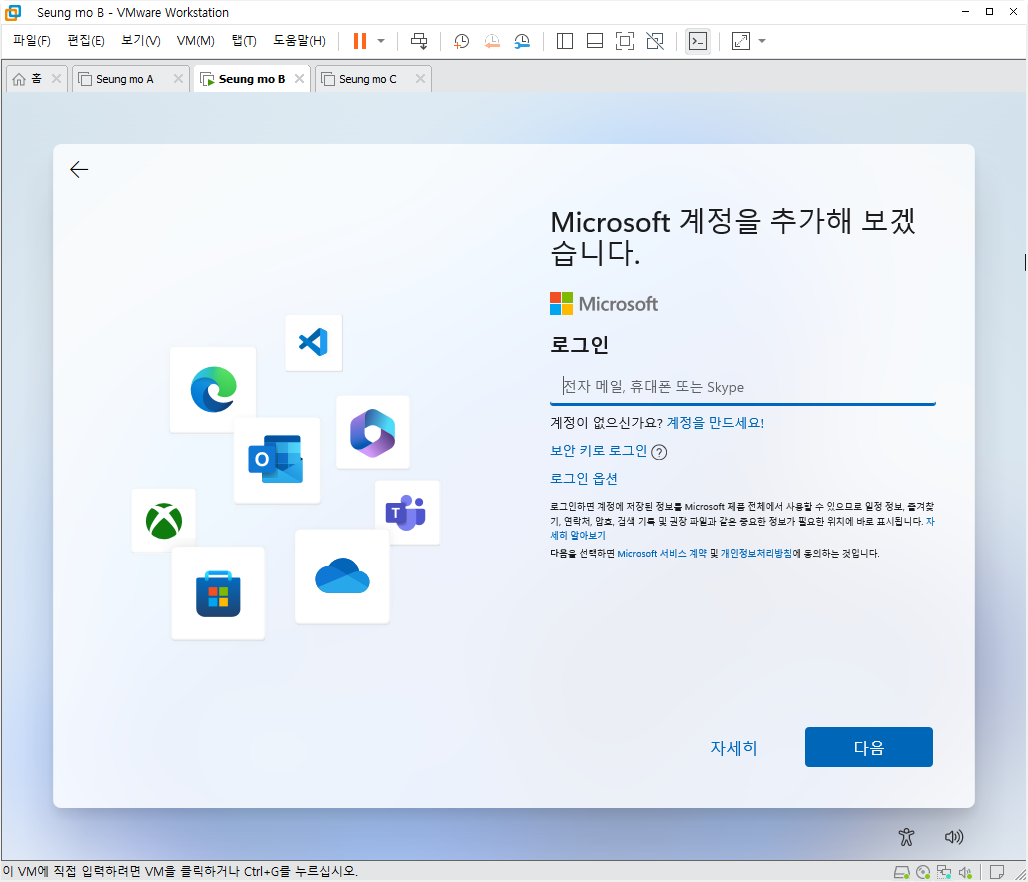Toggle the library sidebar panel icon
The image size is (1028, 882).
[x=564, y=41]
